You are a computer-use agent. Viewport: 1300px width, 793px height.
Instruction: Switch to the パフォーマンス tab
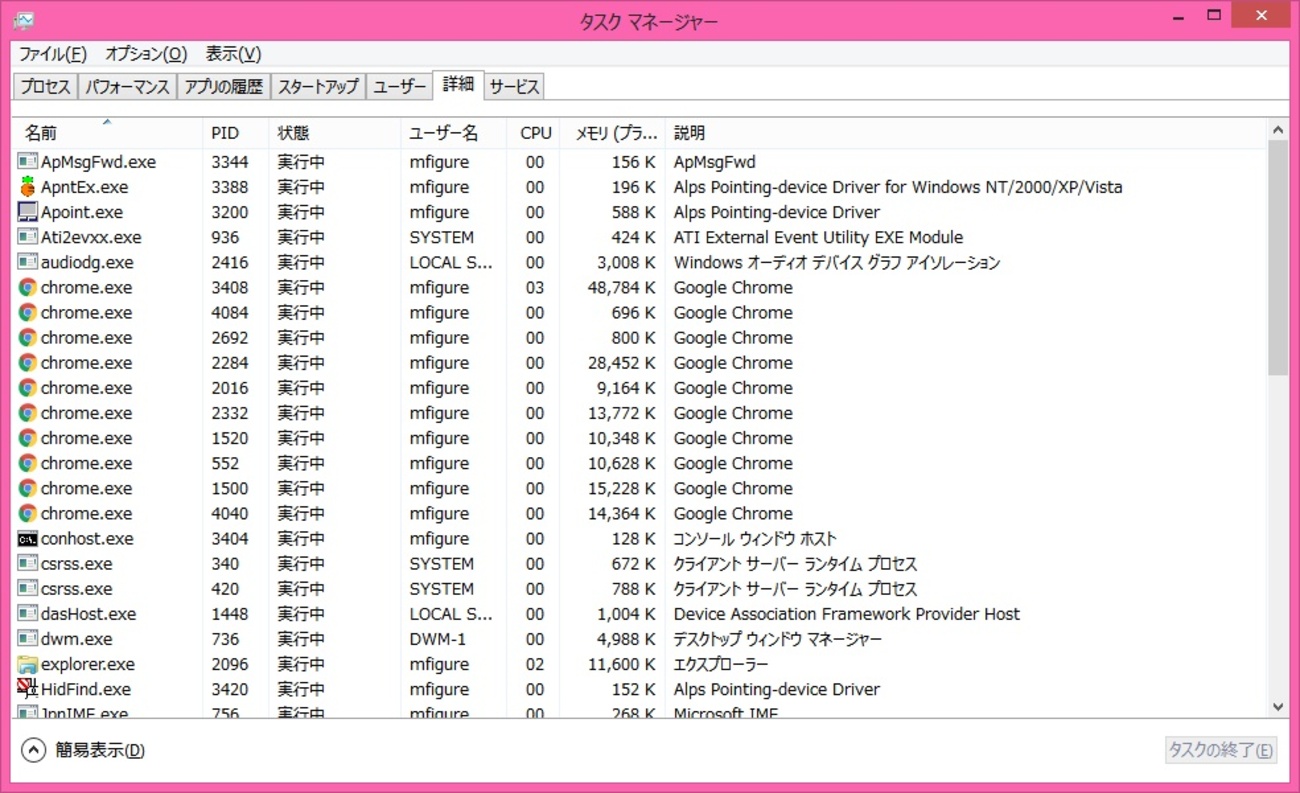[x=127, y=87]
